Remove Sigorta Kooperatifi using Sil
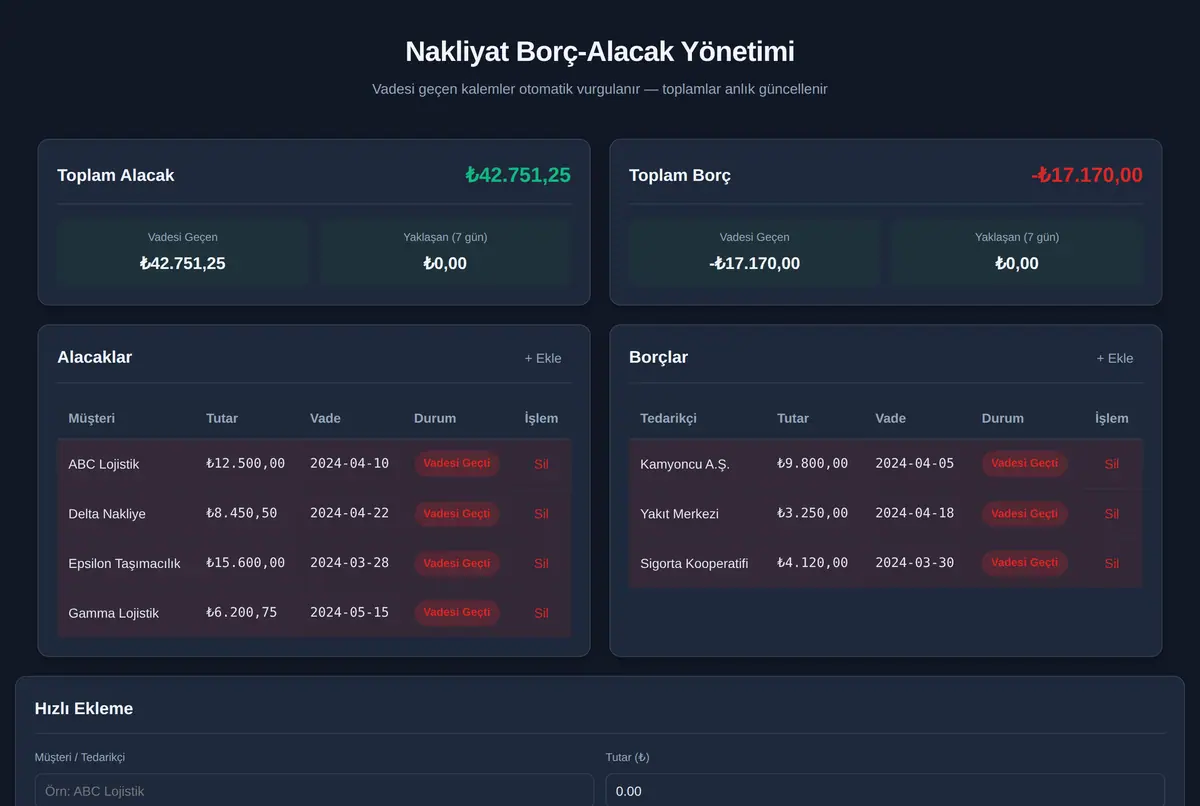 click(x=1112, y=563)
